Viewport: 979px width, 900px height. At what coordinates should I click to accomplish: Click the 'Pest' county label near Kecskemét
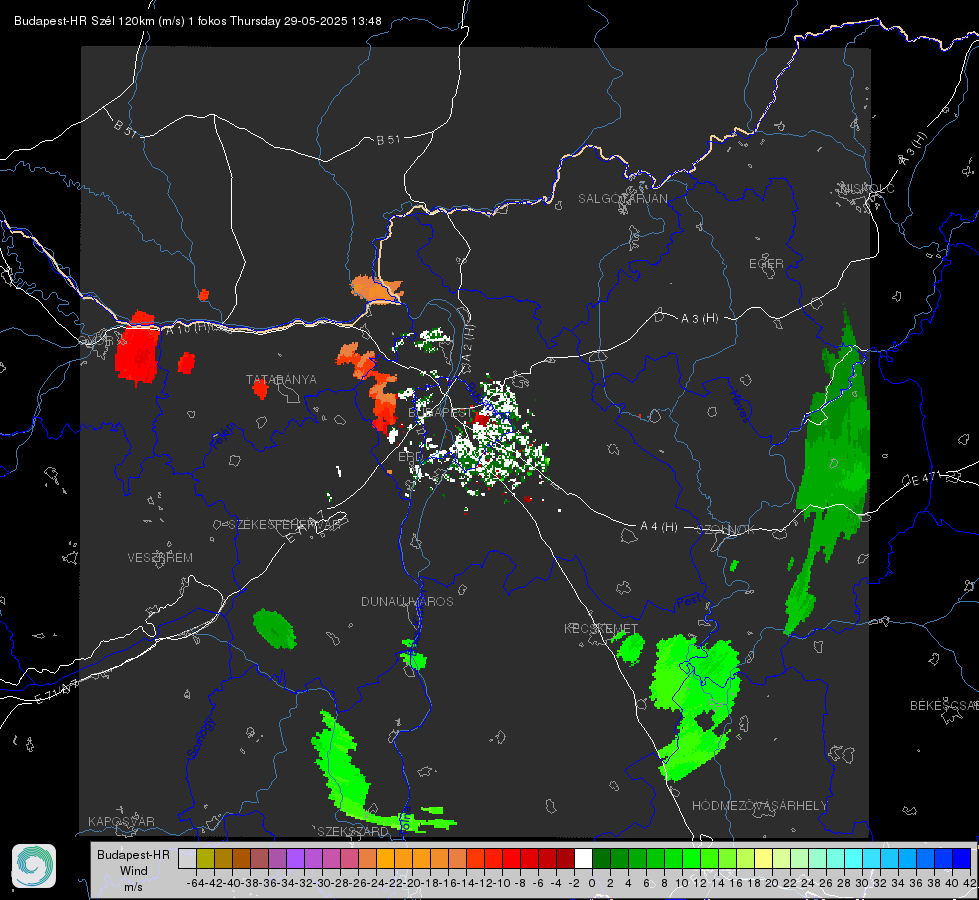pyautogui.click(x=689, y=601)
